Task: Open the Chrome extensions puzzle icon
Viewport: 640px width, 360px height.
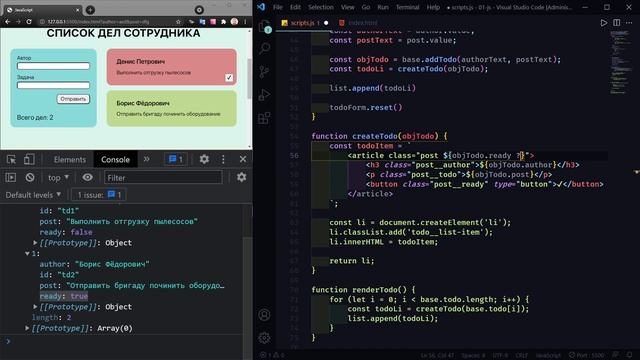Action: 224,22
